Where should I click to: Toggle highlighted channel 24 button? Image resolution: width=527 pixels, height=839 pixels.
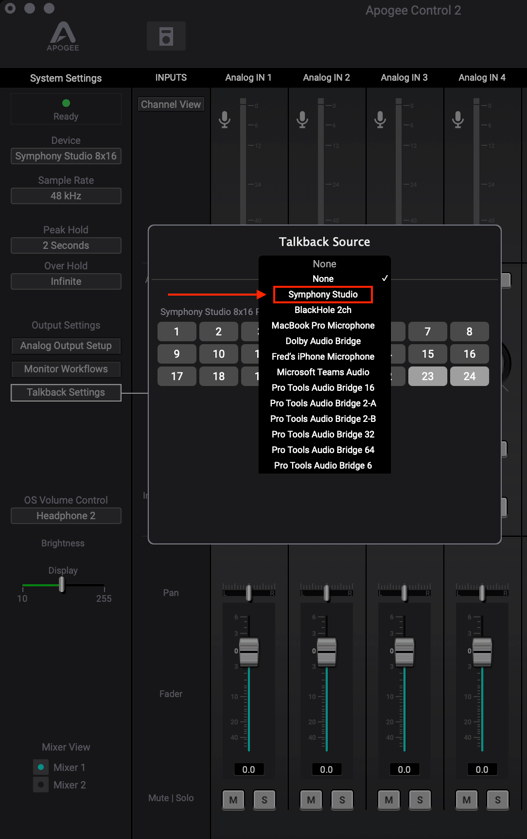(x=469, y=376)
